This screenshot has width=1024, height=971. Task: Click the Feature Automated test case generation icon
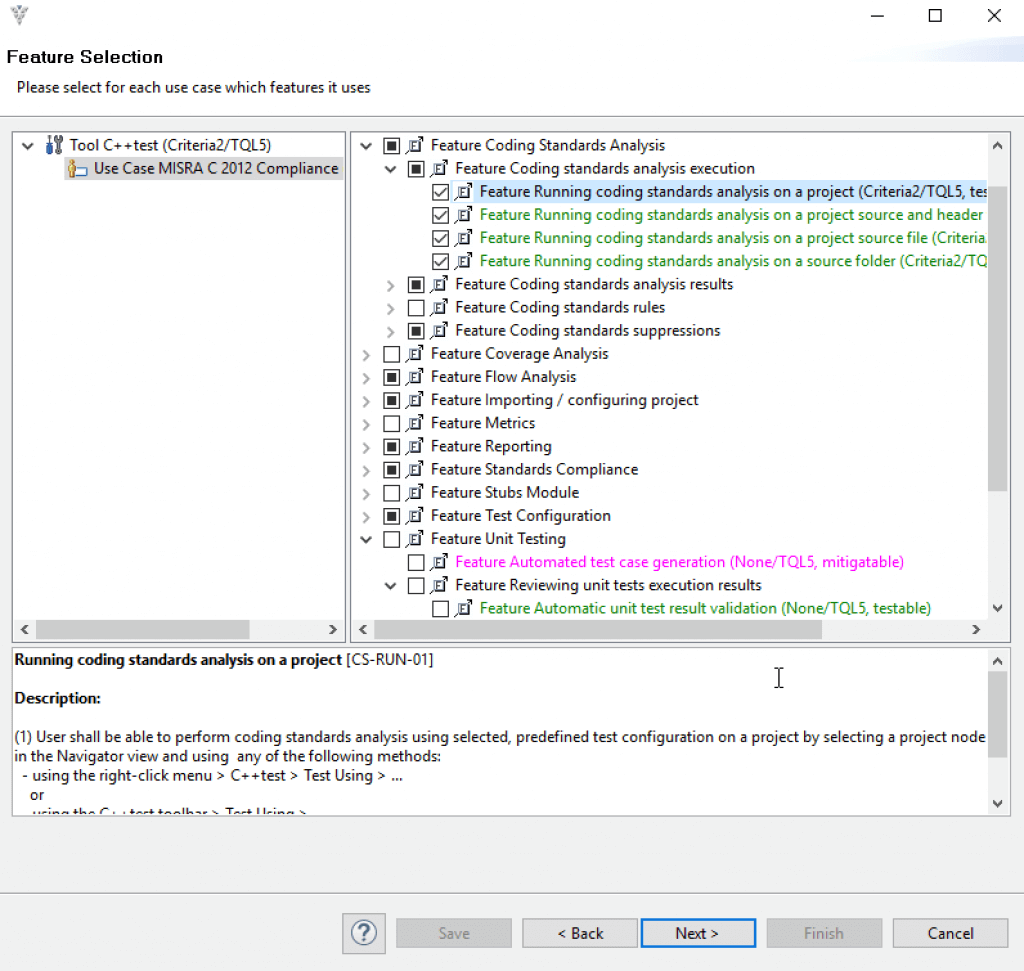[x=439, y=562]
